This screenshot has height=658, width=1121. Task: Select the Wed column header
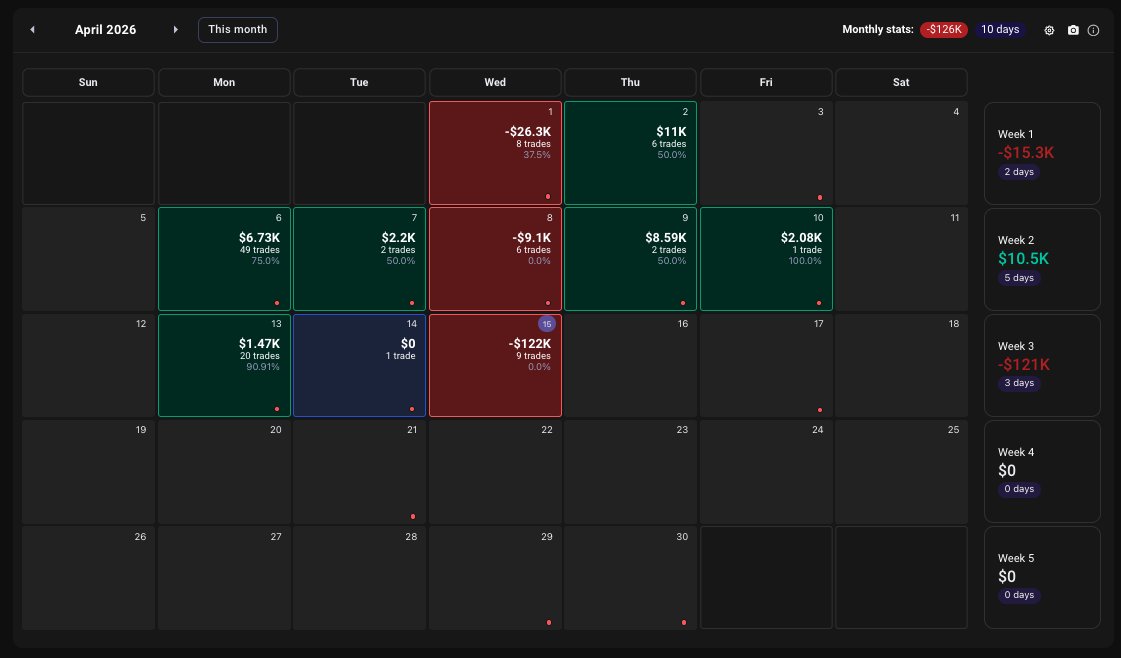click(x=495, y=82)
